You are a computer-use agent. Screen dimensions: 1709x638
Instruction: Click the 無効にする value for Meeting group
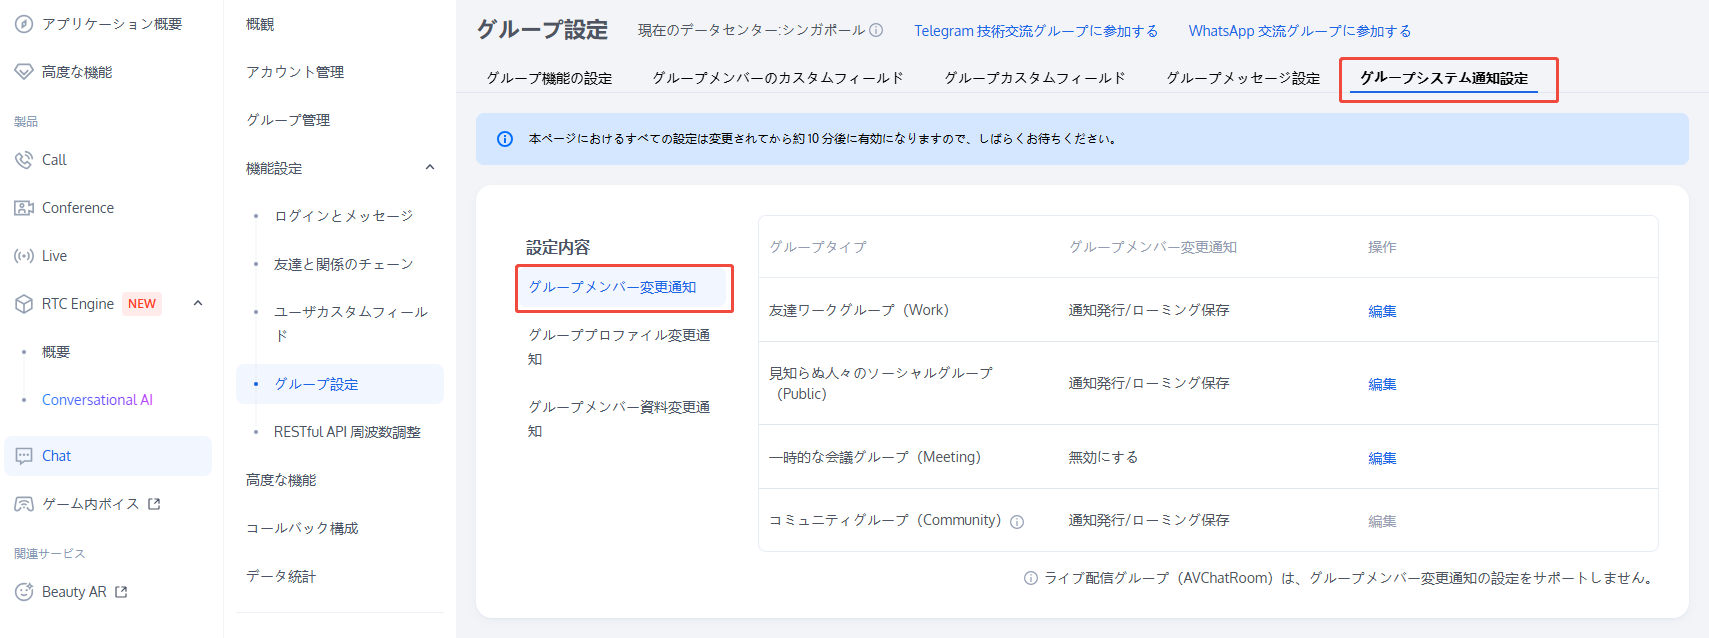[1103, 457]
